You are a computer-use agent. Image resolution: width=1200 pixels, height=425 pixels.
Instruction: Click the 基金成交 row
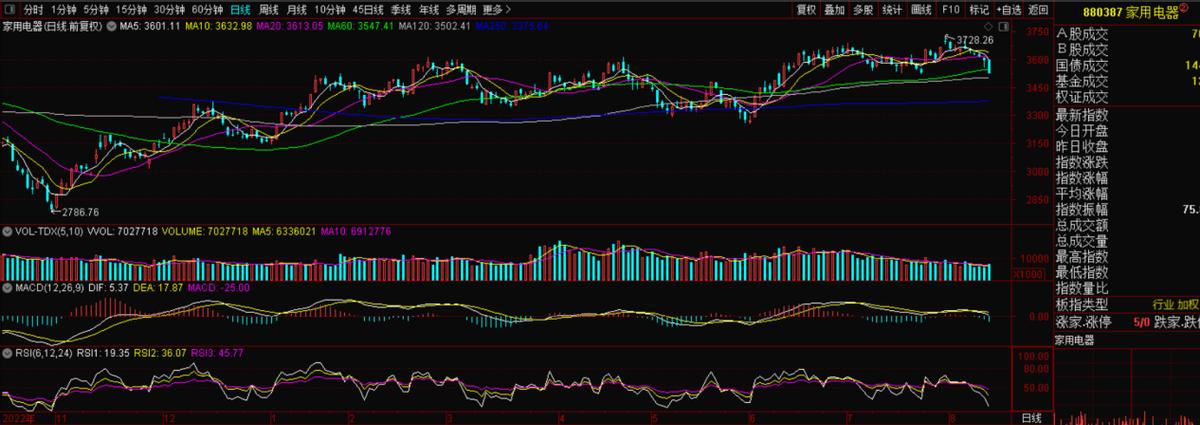1127,81
